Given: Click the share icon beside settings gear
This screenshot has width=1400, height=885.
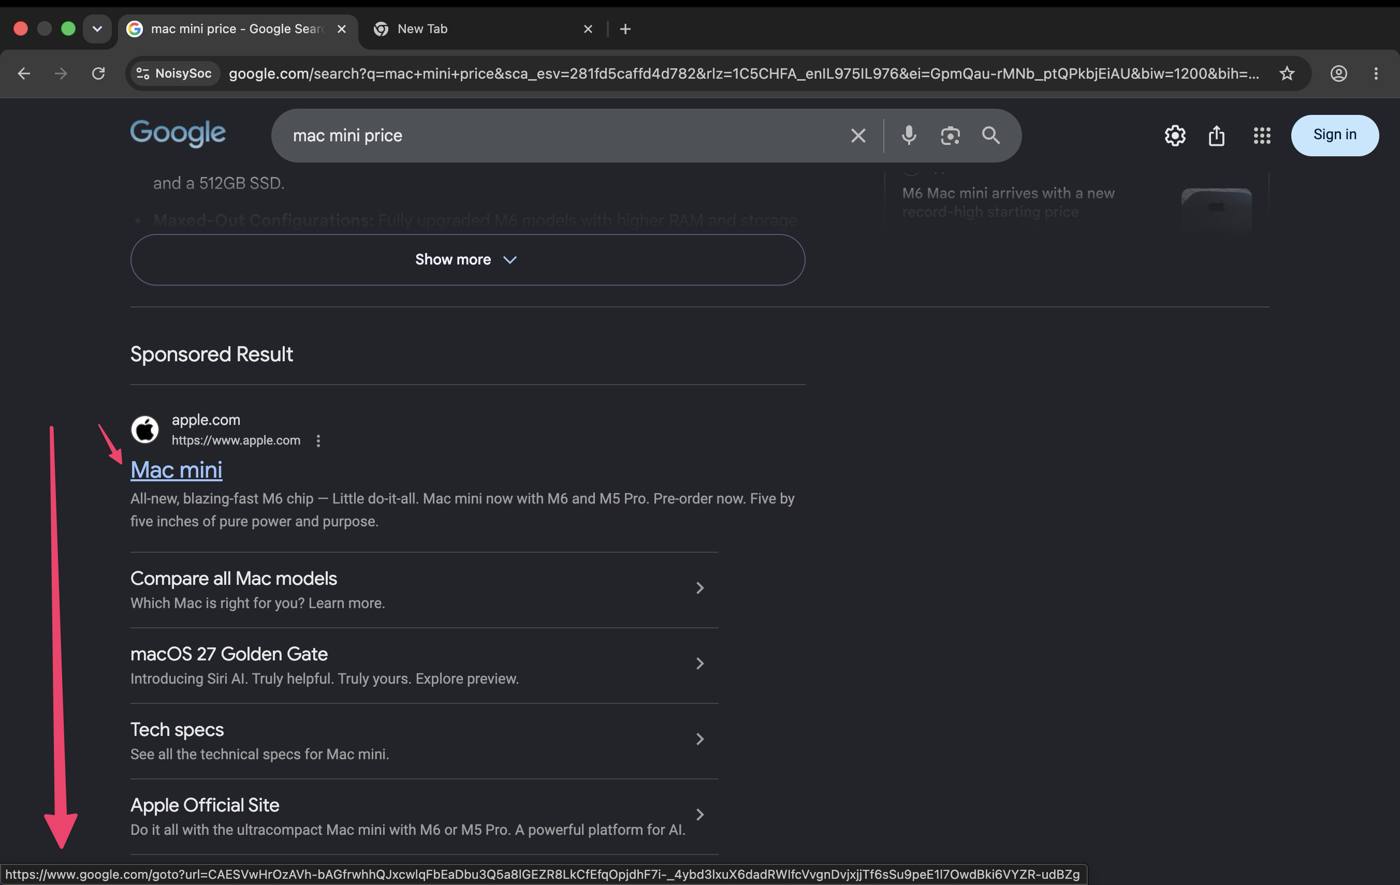Looking at the screenshot, I should (x=1216, y=135).
